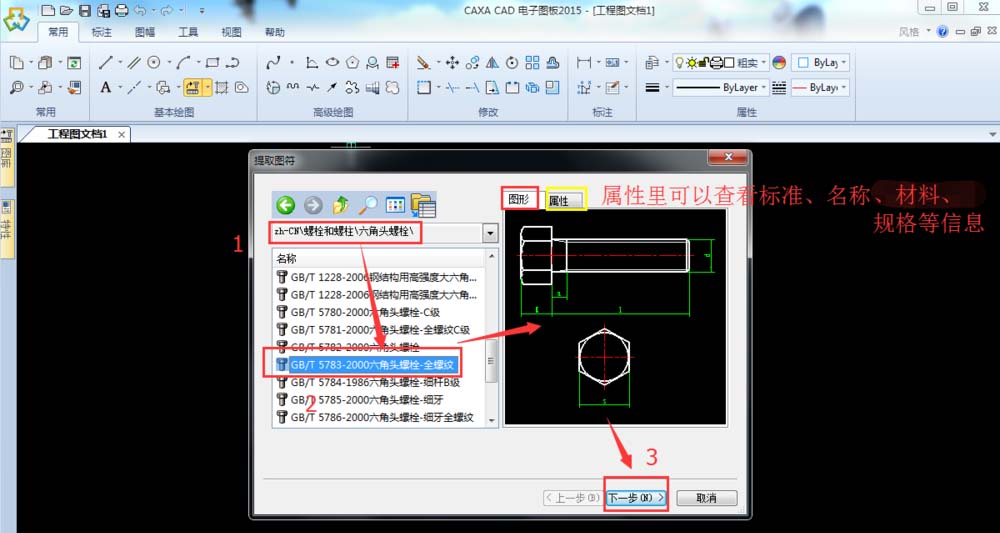Click the highlighted extract symbol library icon
Screen dimensions: 1000x533
(193, 87)
